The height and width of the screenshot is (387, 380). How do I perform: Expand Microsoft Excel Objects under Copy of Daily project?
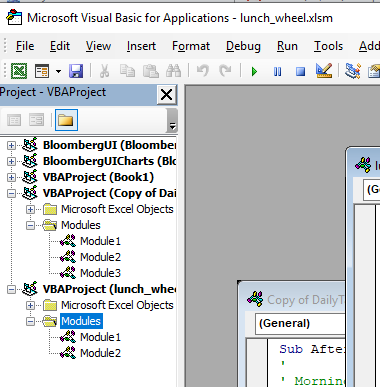(x=30, y=209)
